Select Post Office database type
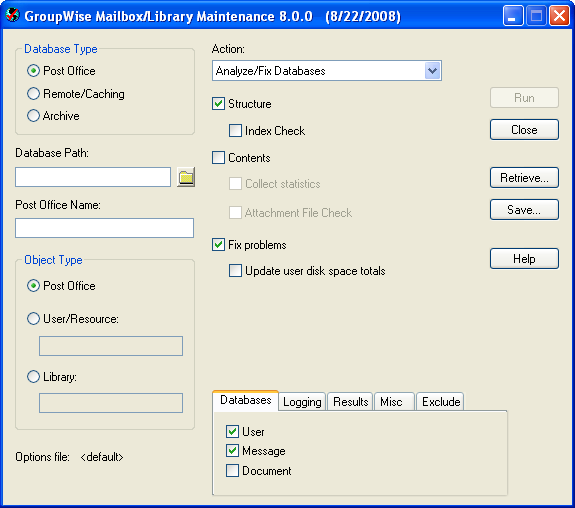575x508 pixels. click(x=33, y=70)
